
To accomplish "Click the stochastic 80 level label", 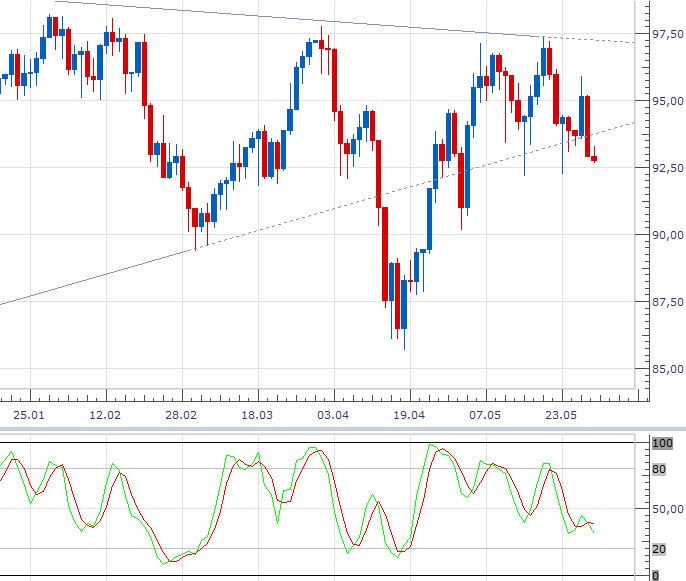I will 659,469.
